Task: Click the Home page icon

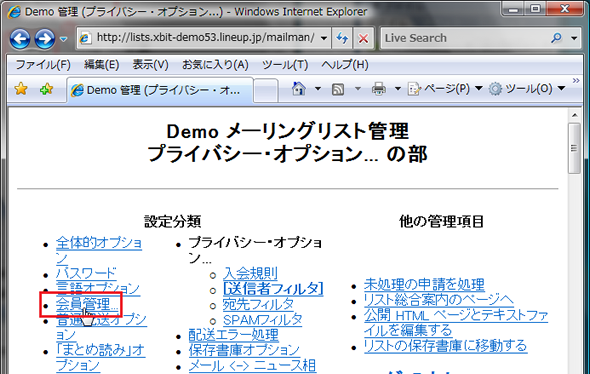Action: click(299, 89)
